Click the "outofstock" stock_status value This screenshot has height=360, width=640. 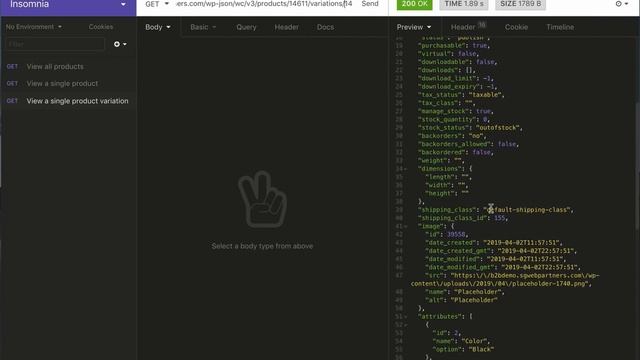(x=497, y=128)
